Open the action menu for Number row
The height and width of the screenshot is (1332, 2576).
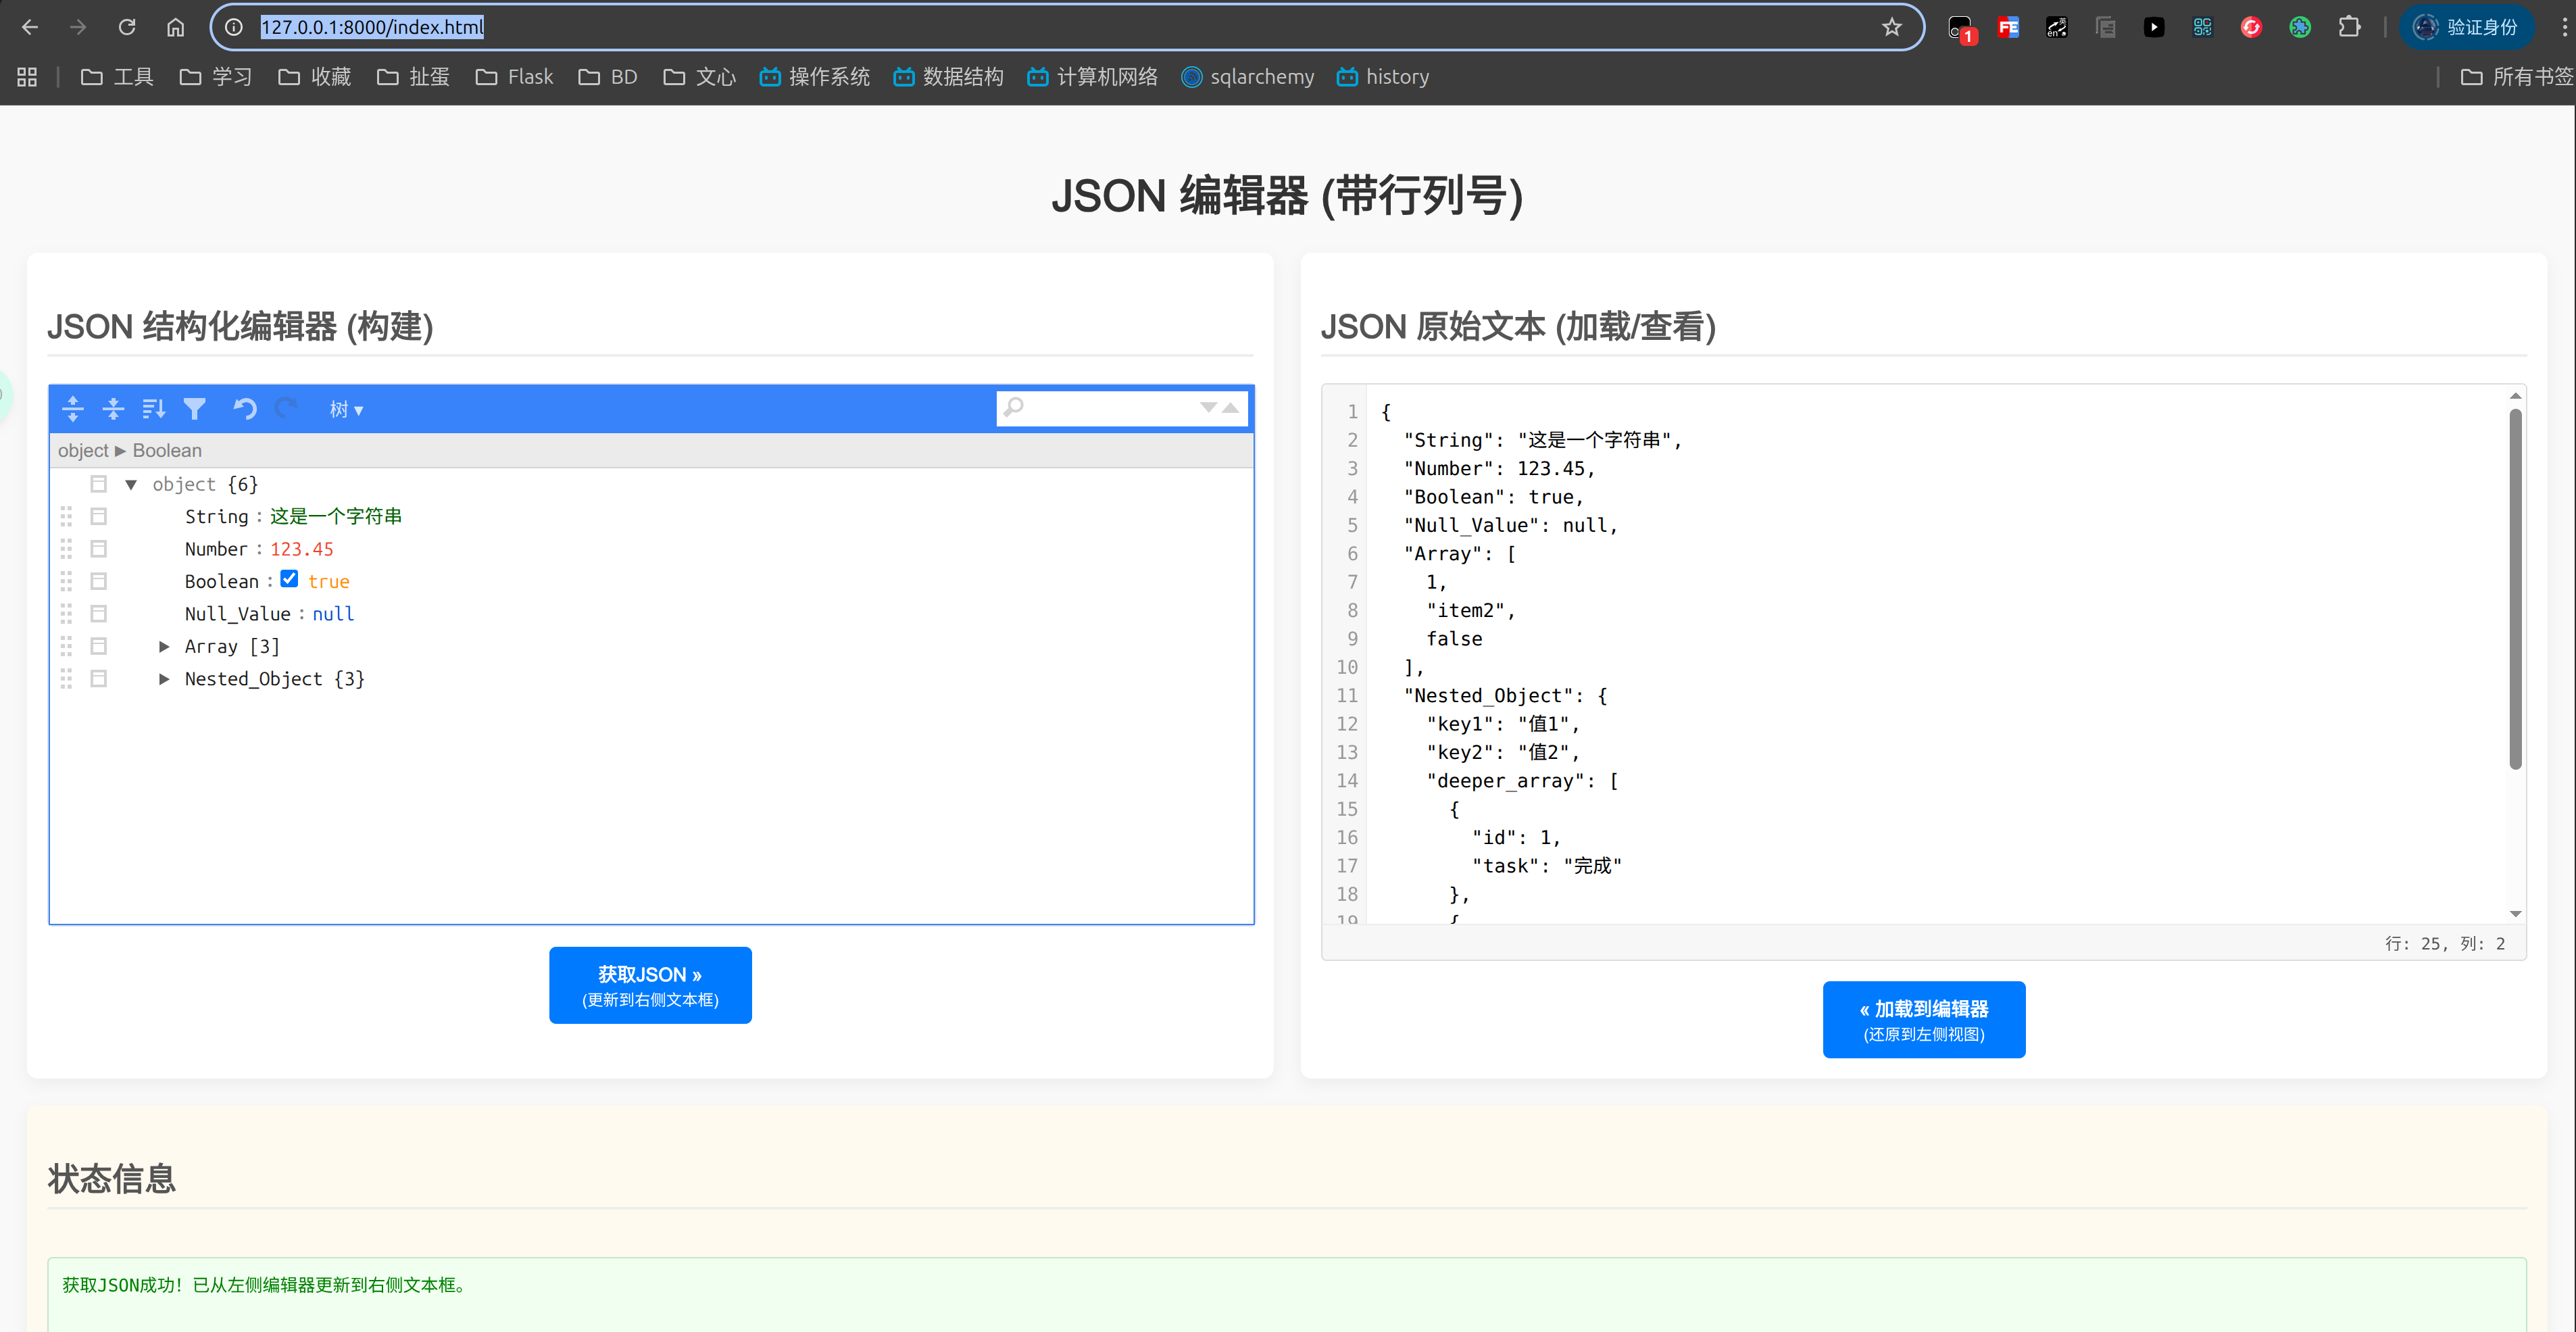coord(98,549)
